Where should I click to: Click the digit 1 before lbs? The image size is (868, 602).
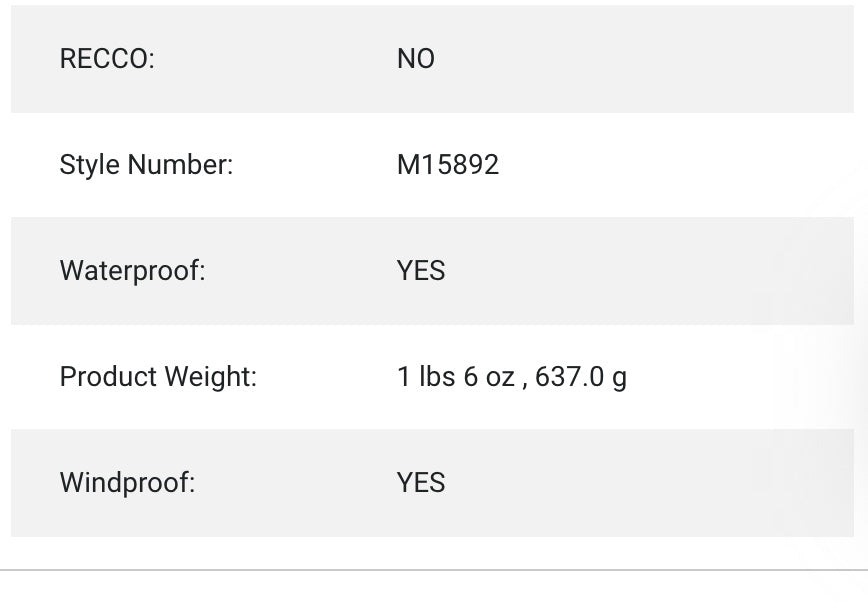[404, 377]
